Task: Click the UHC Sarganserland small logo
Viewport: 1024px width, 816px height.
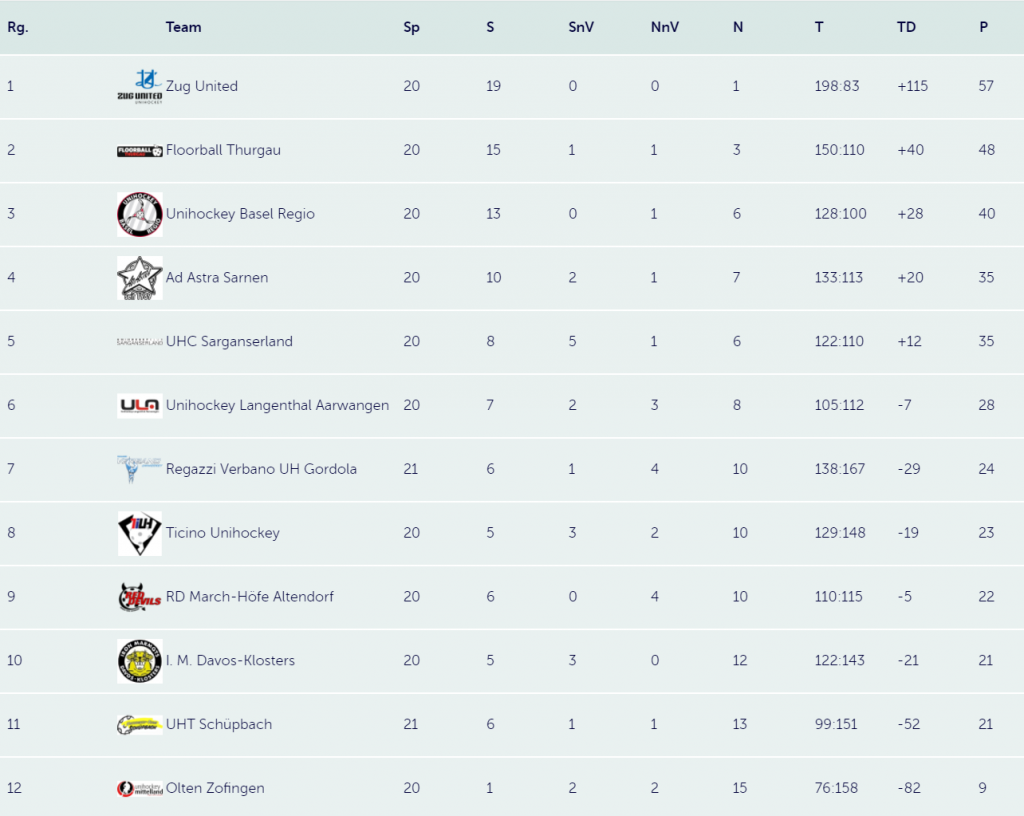Action: click(140, 341)
